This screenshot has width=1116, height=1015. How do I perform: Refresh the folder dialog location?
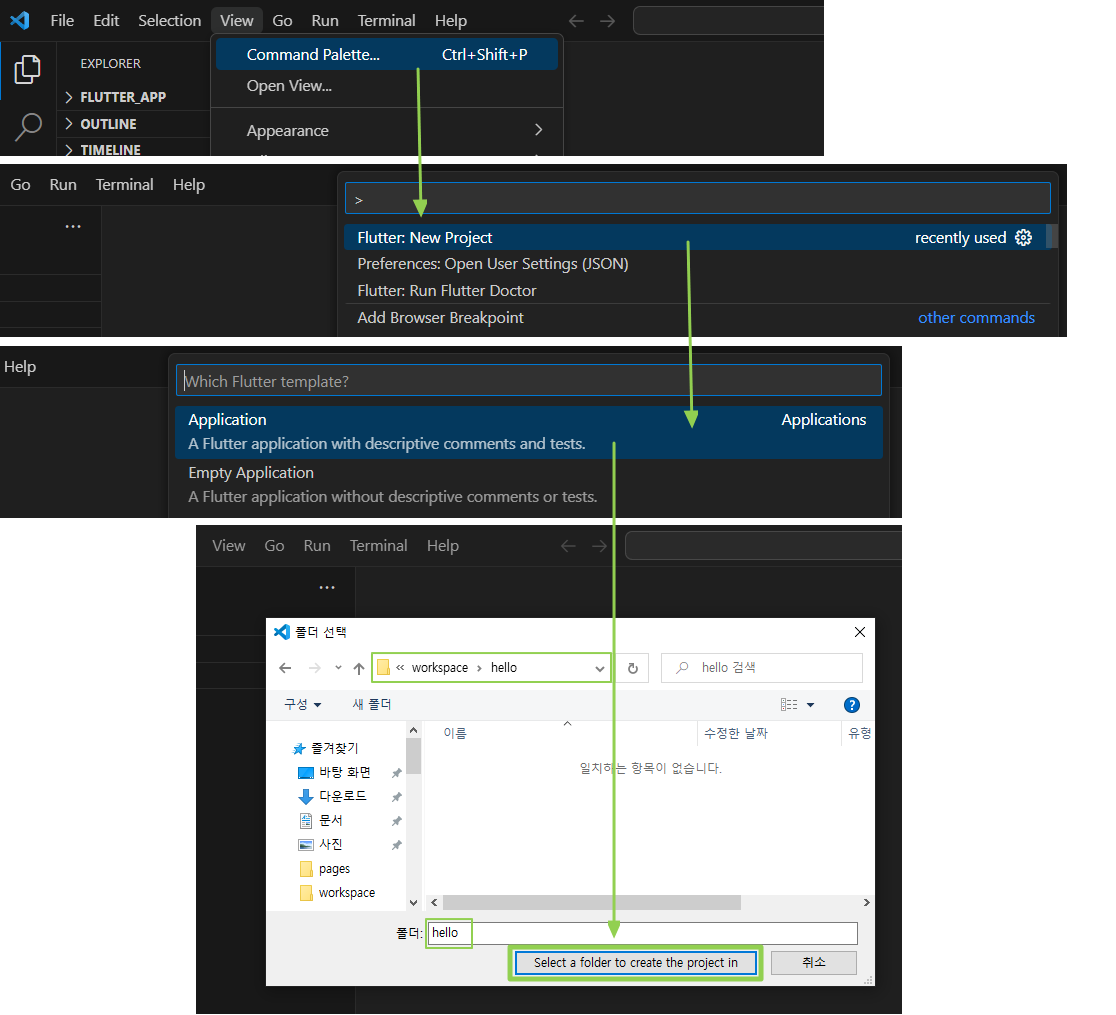[633, 668]
